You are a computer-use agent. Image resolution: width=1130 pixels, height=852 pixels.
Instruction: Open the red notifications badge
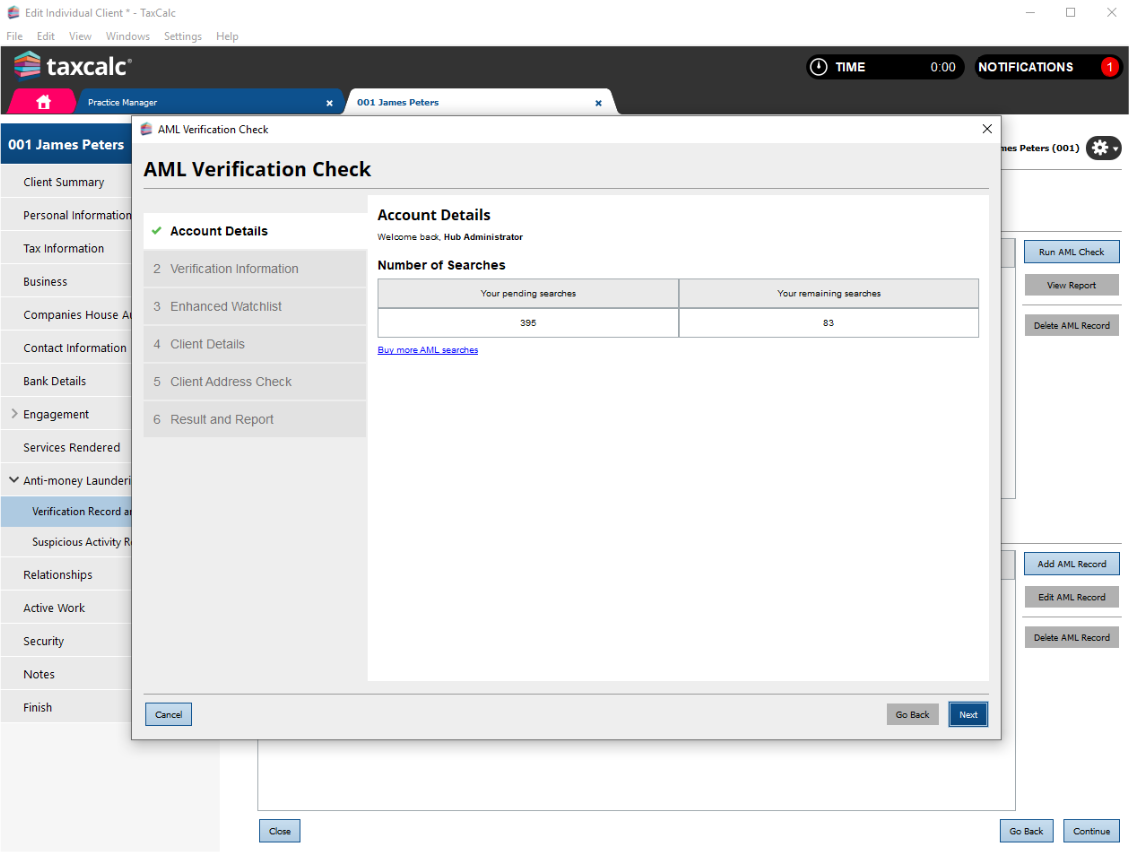pyautogui.click(x=1109, y=67)
